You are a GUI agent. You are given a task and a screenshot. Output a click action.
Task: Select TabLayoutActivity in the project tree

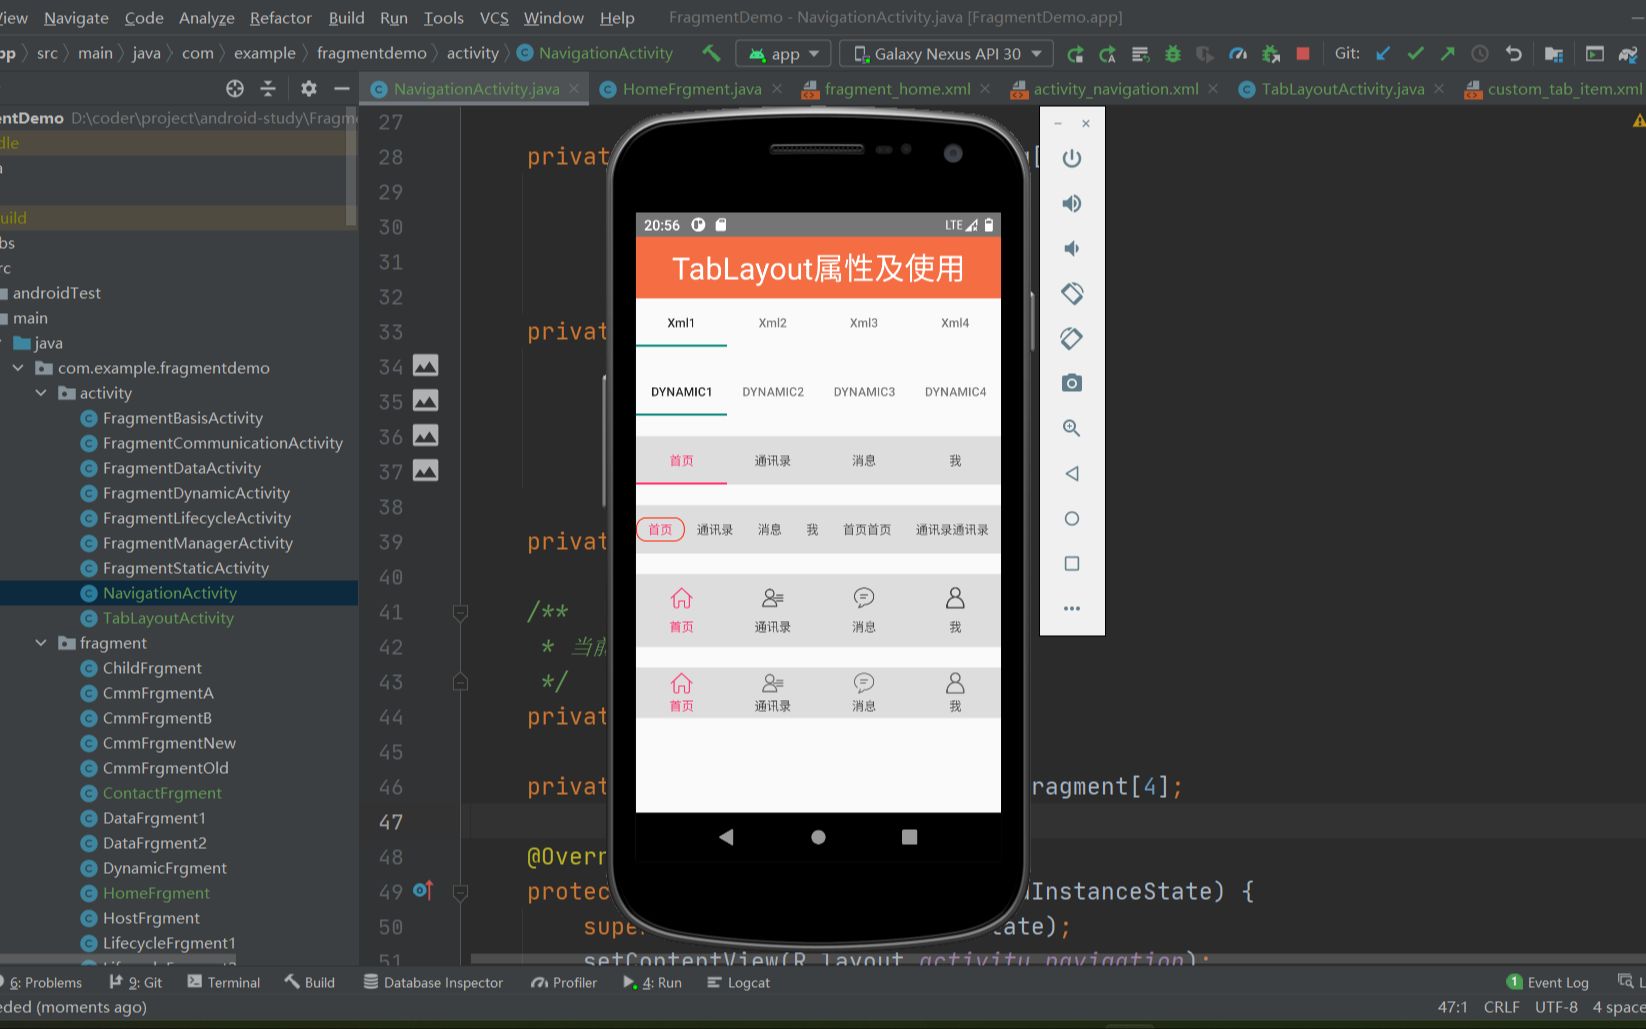tap(168, 618)
